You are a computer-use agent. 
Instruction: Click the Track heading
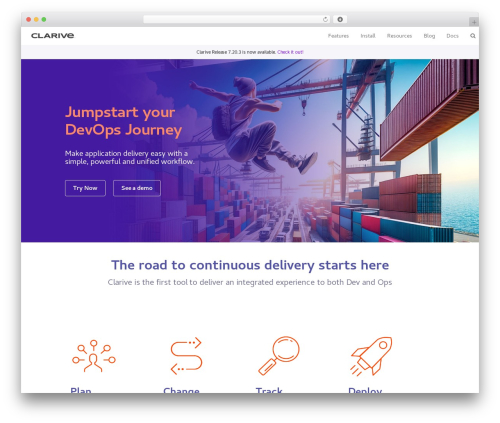point(269,390)
